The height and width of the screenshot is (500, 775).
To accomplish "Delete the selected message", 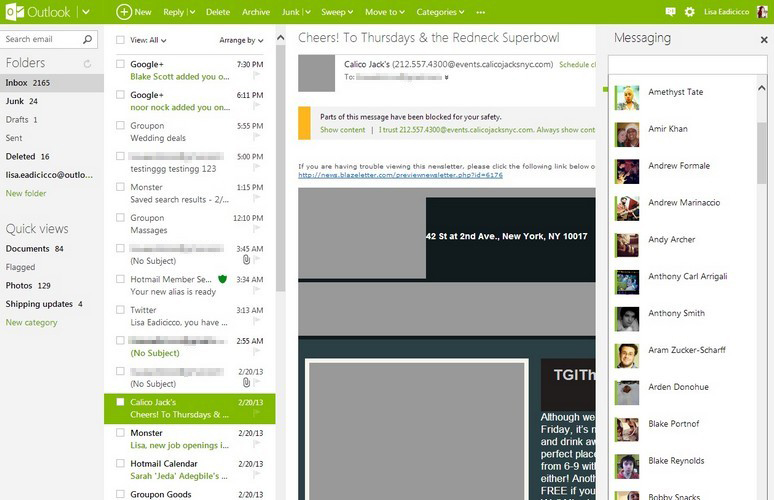I will point(218,12).
